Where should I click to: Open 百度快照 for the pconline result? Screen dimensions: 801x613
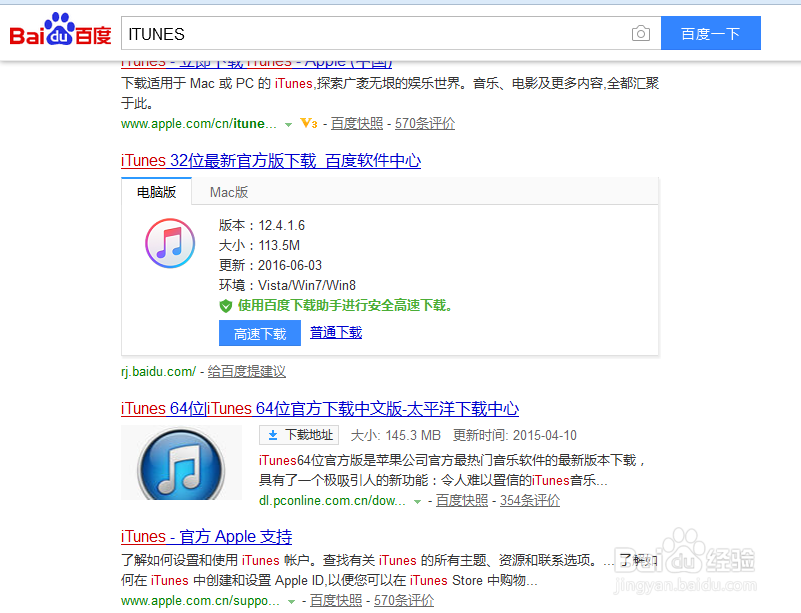point(462,501)
